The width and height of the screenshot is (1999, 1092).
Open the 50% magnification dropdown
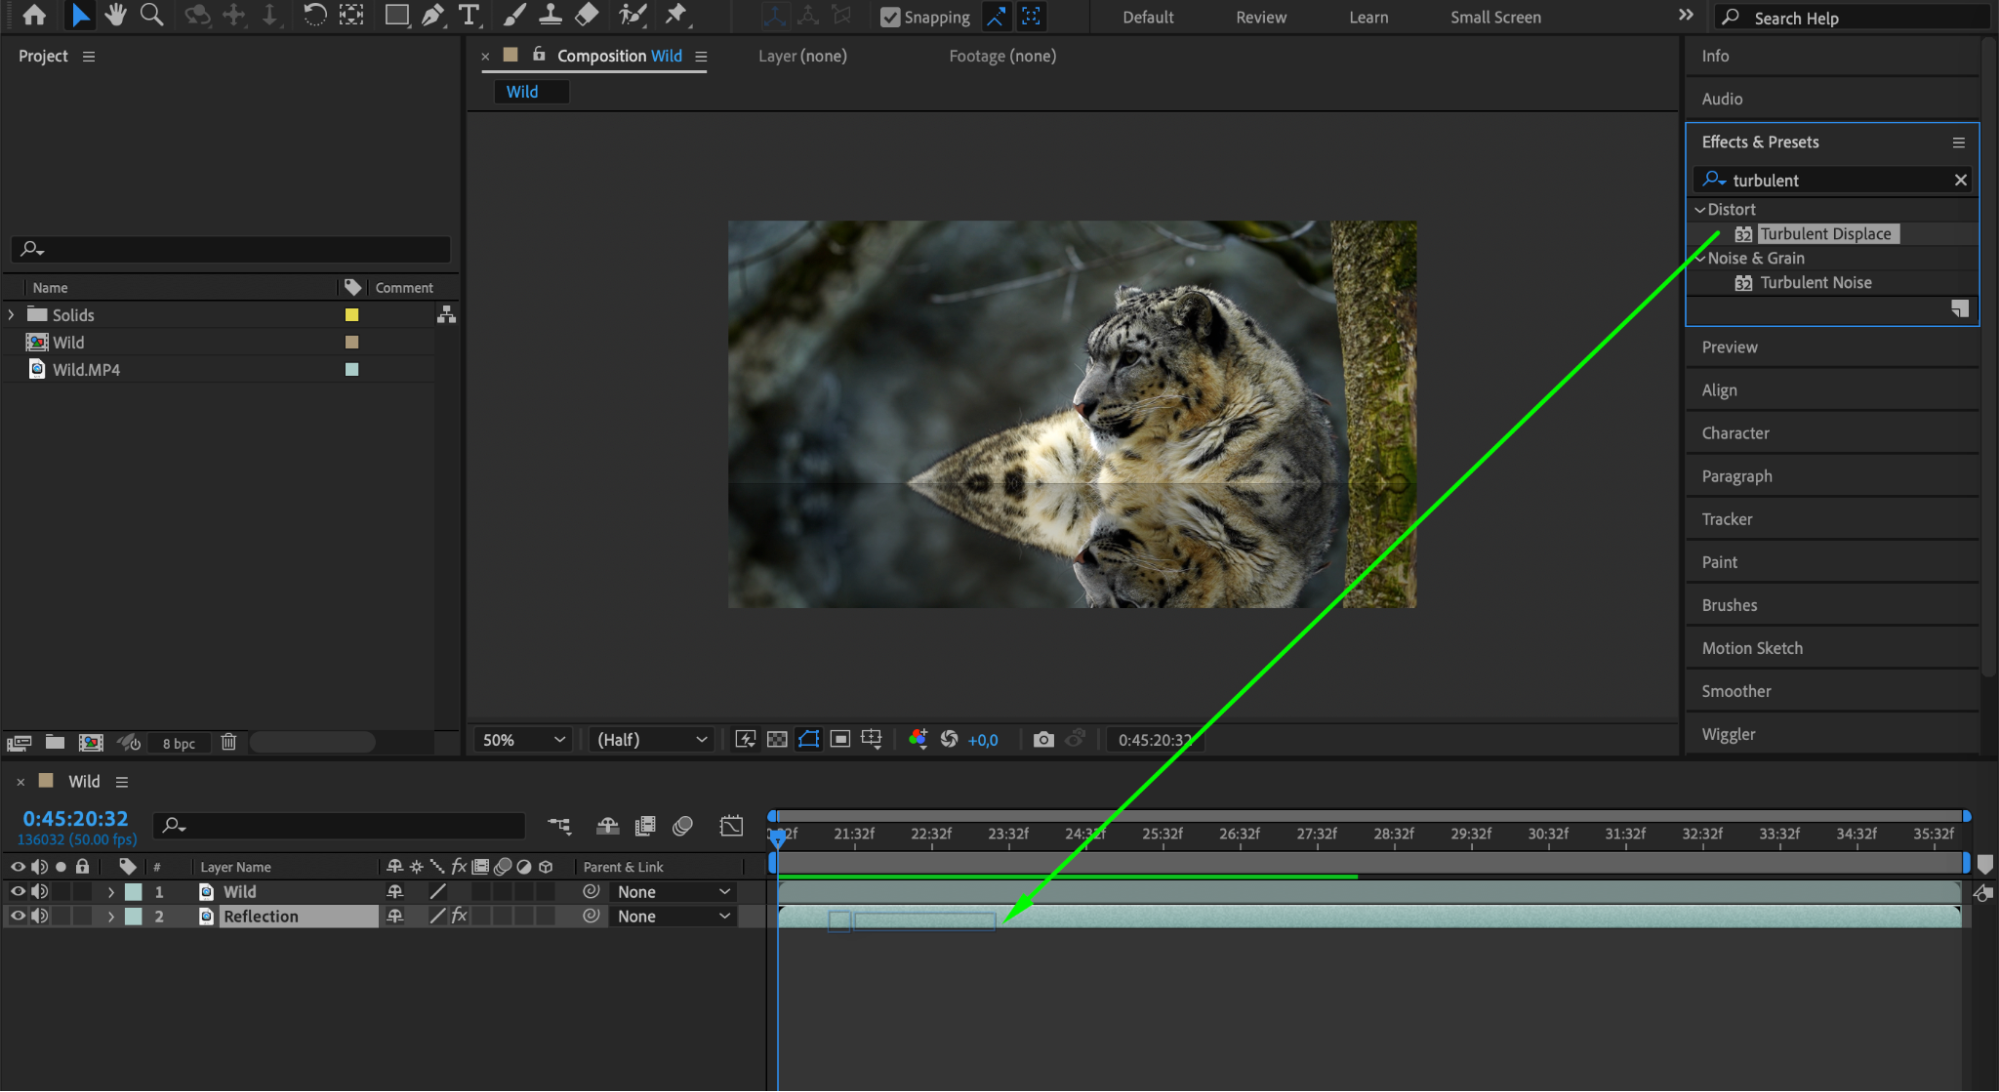pyautogui.click(x=523, y=740)
